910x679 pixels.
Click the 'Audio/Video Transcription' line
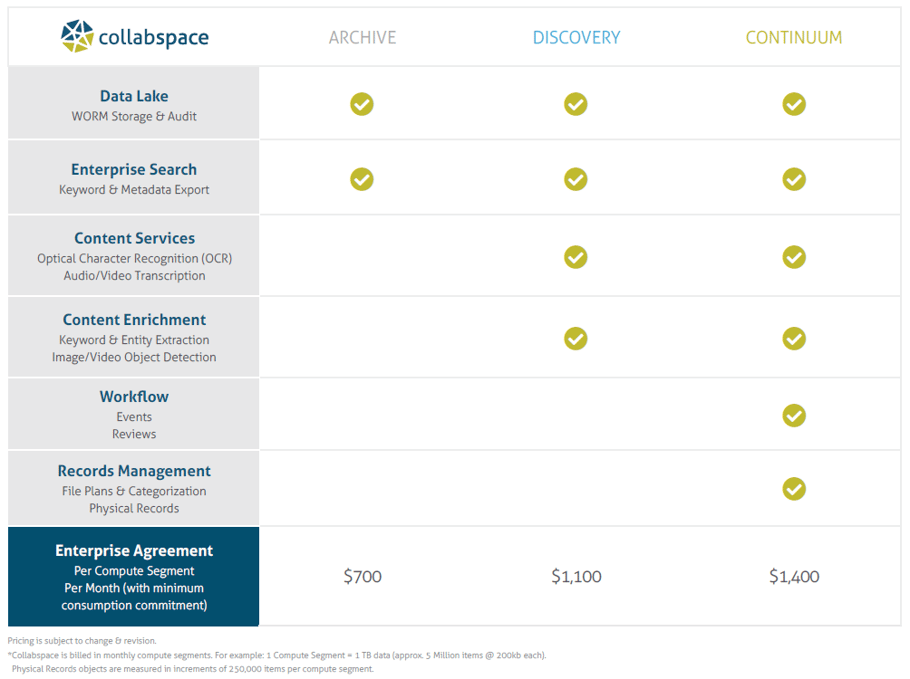click(135, 276)
